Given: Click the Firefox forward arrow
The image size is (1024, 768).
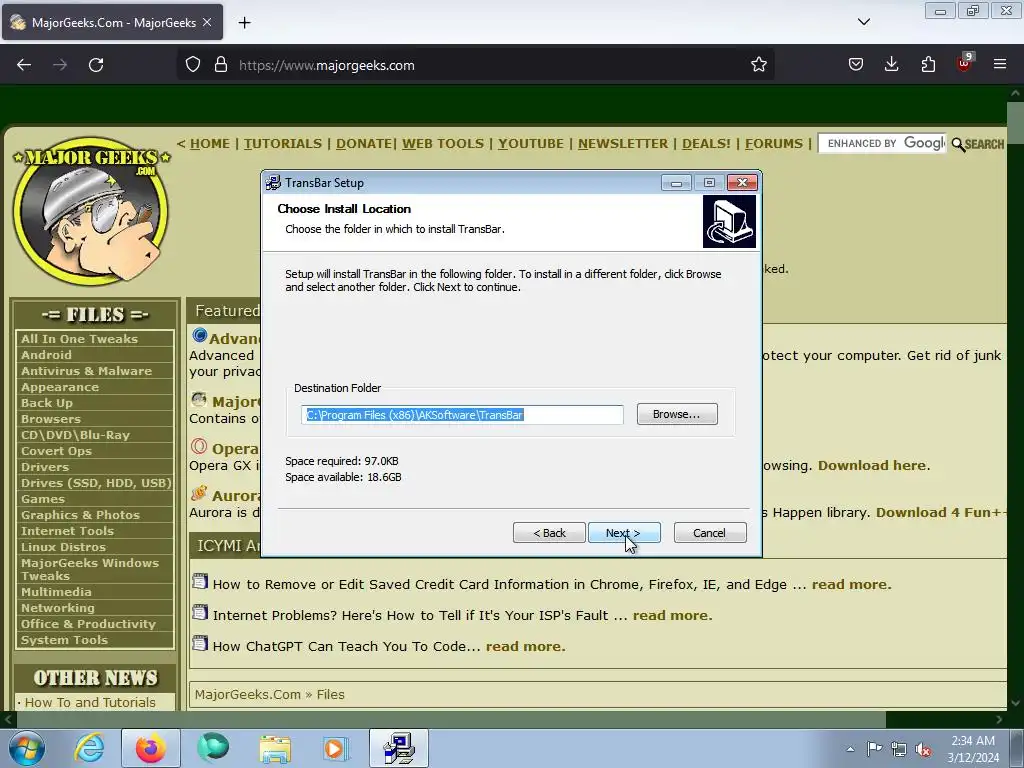Looking at the screenshot, I should (60, 65).
